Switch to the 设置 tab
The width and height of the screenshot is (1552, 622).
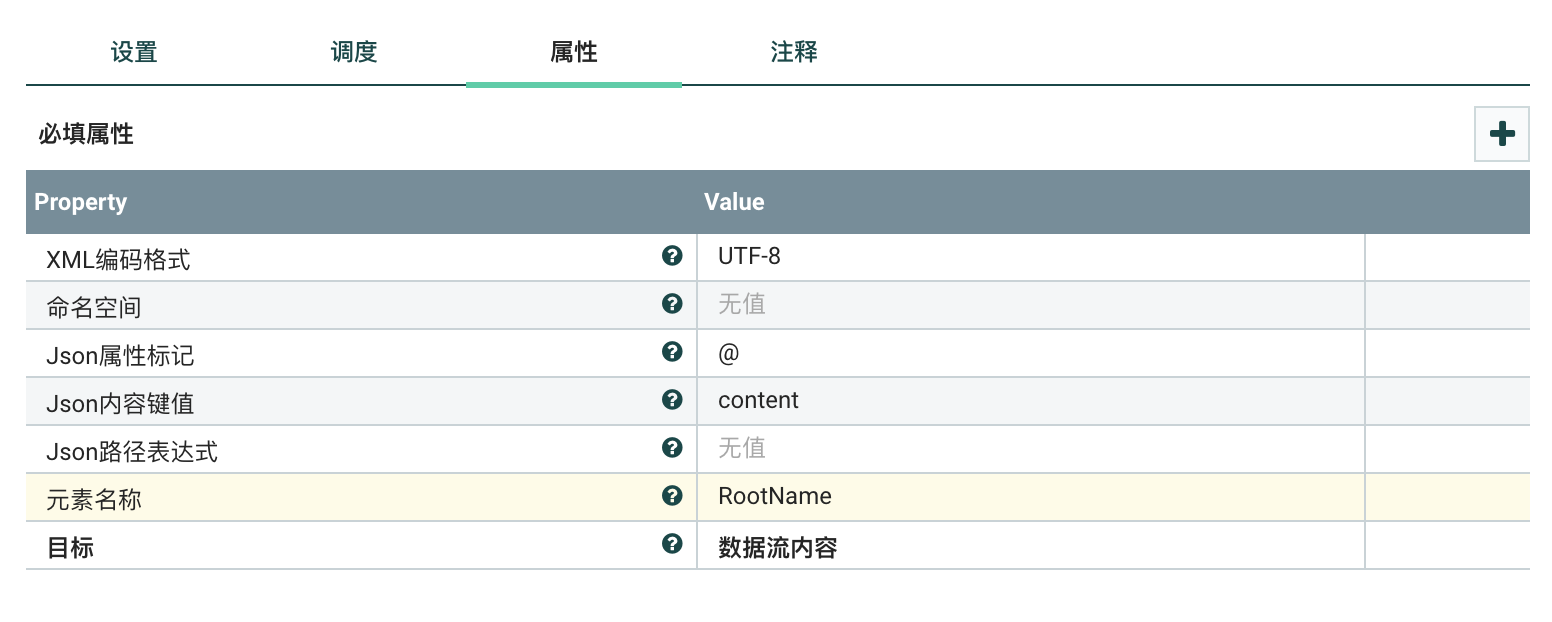click(x=134, y=52)
